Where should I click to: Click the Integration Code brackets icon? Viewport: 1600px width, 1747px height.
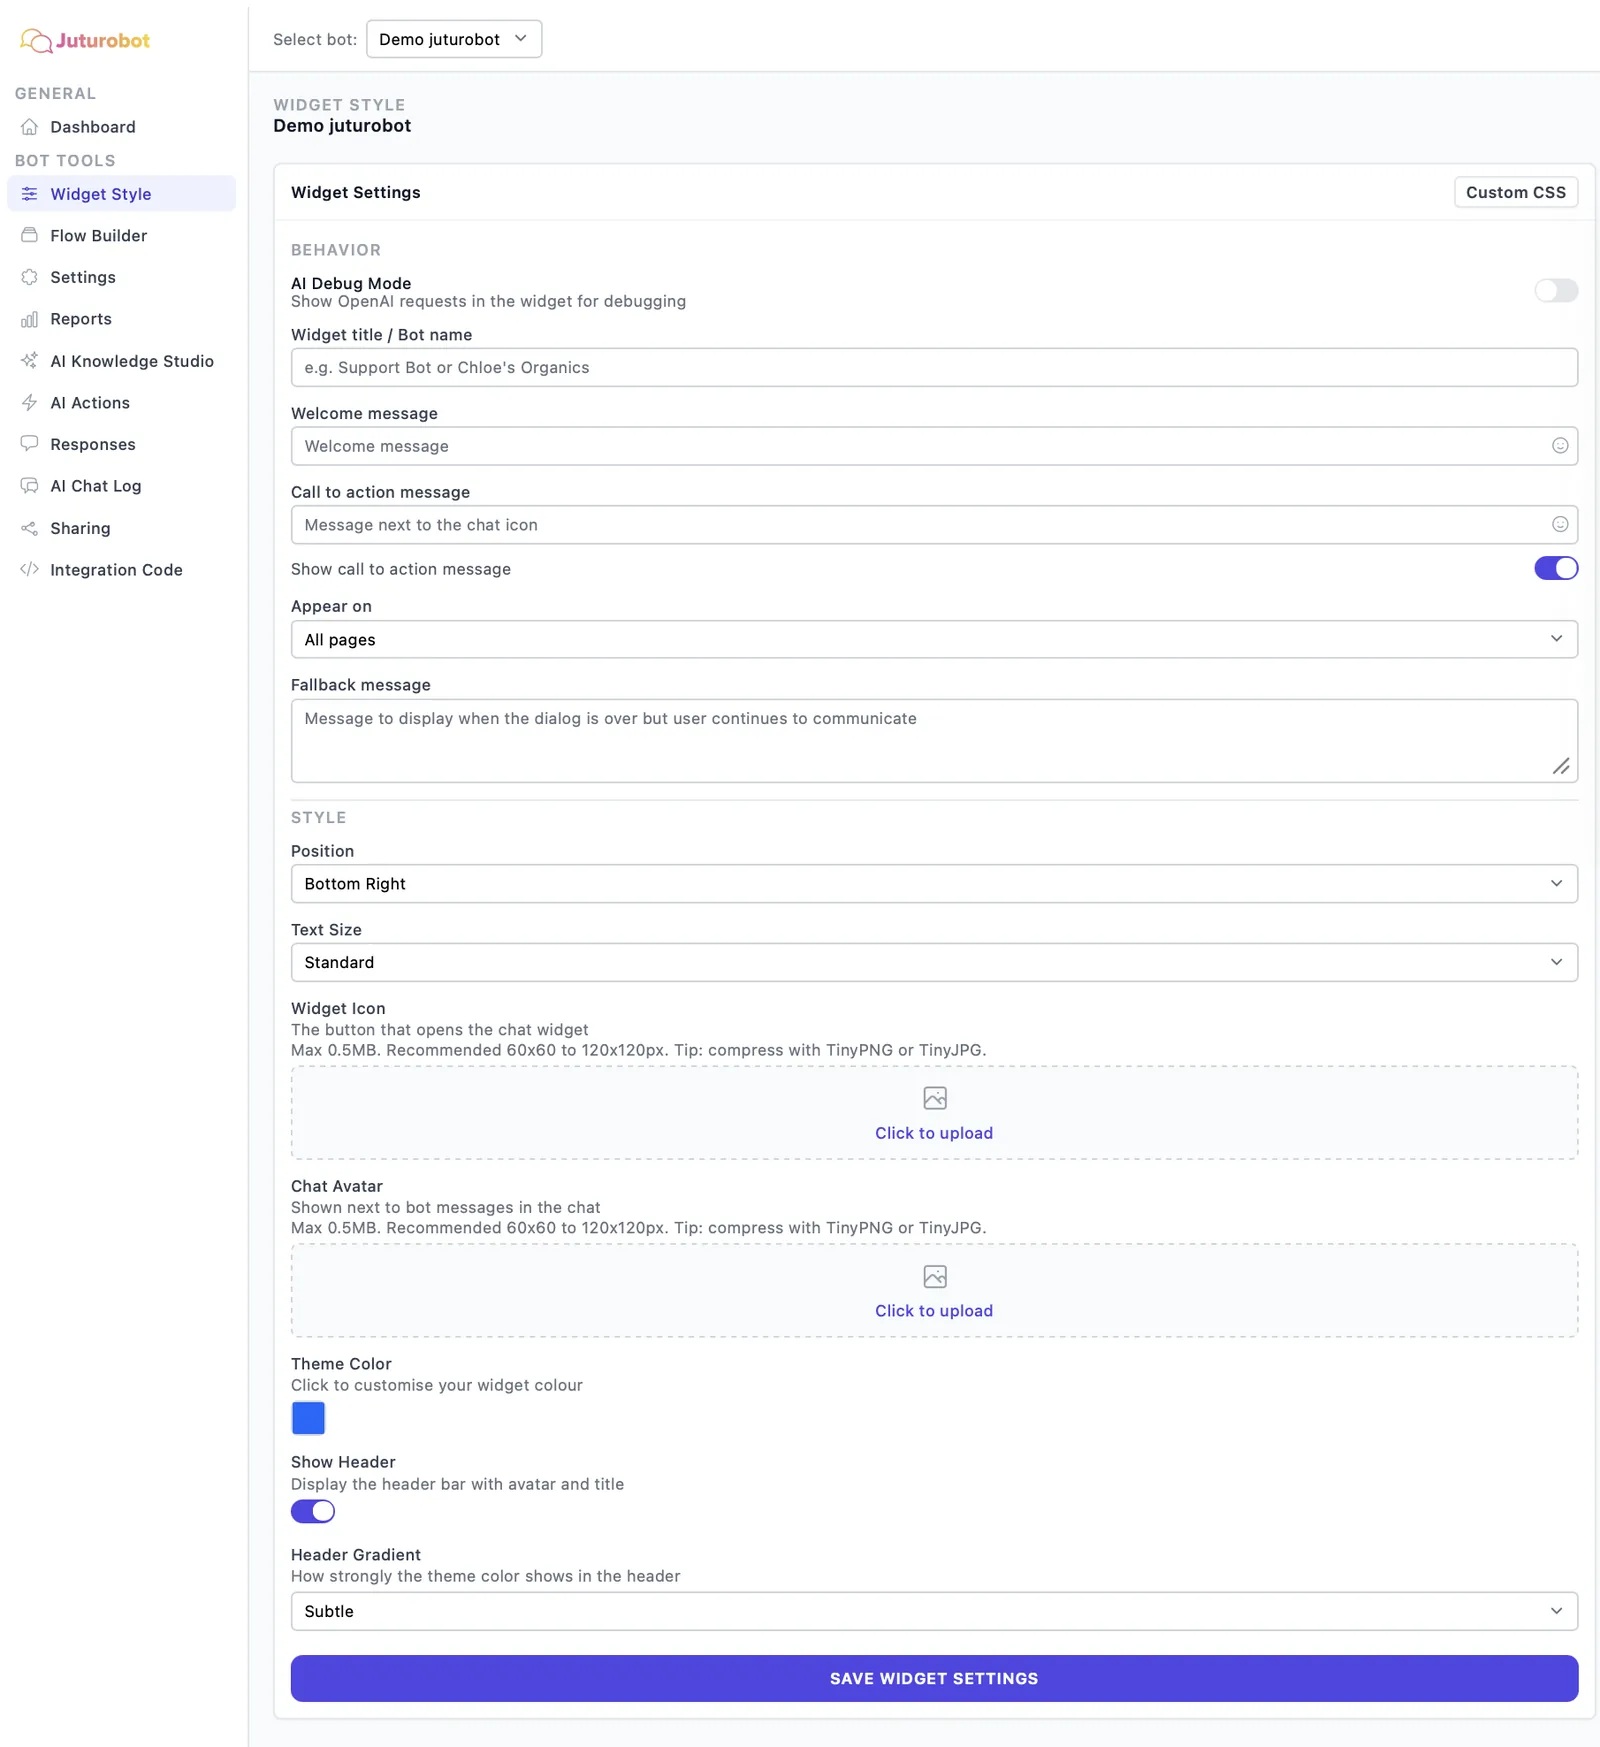point(30,569)
